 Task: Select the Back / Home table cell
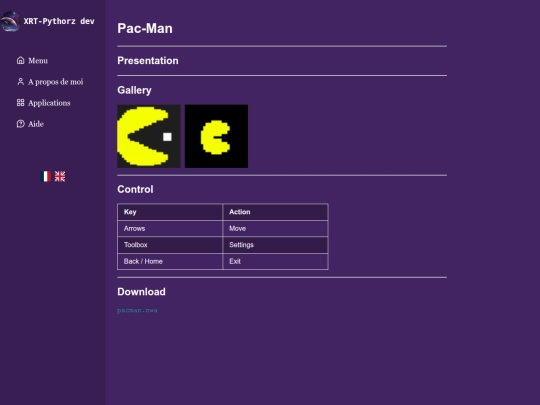170,261
